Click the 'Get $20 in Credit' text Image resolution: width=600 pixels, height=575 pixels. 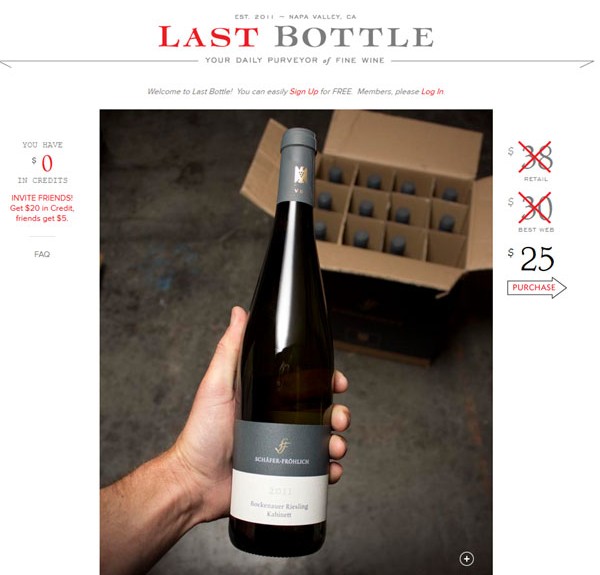pyautogui.click(x=42, y=208)
